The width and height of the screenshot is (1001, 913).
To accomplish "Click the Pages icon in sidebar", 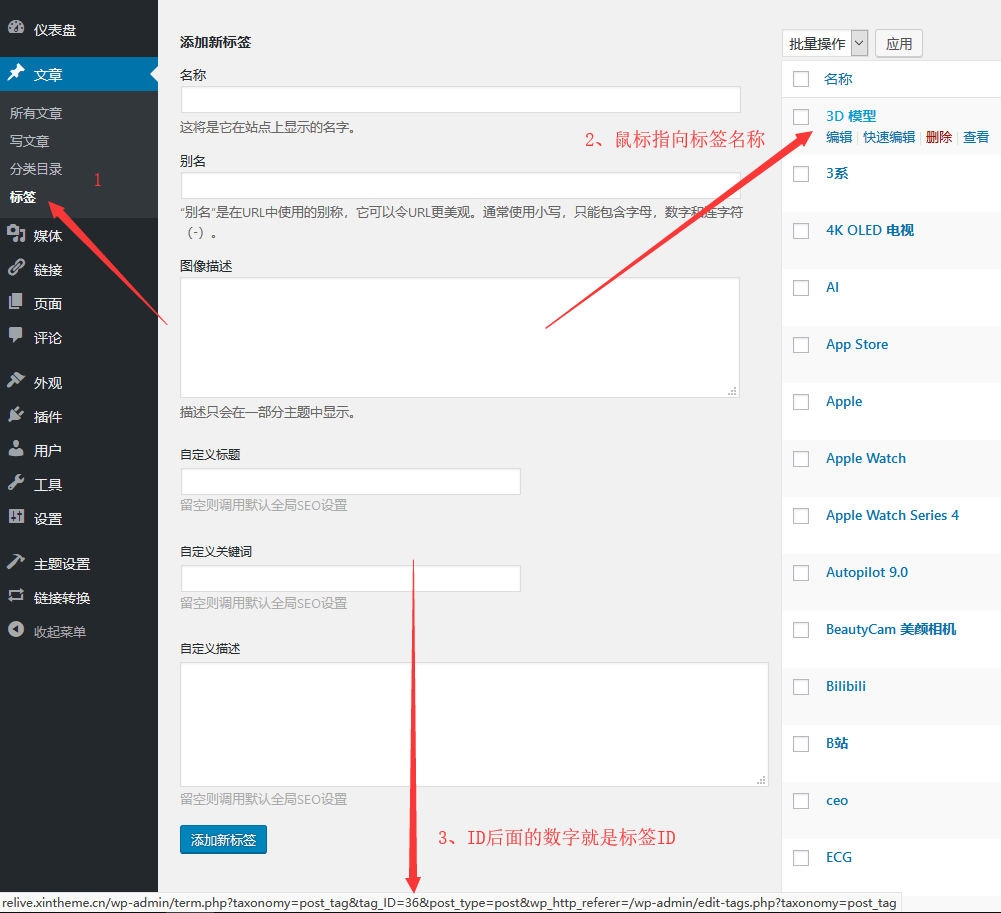I will click(16, 303).
